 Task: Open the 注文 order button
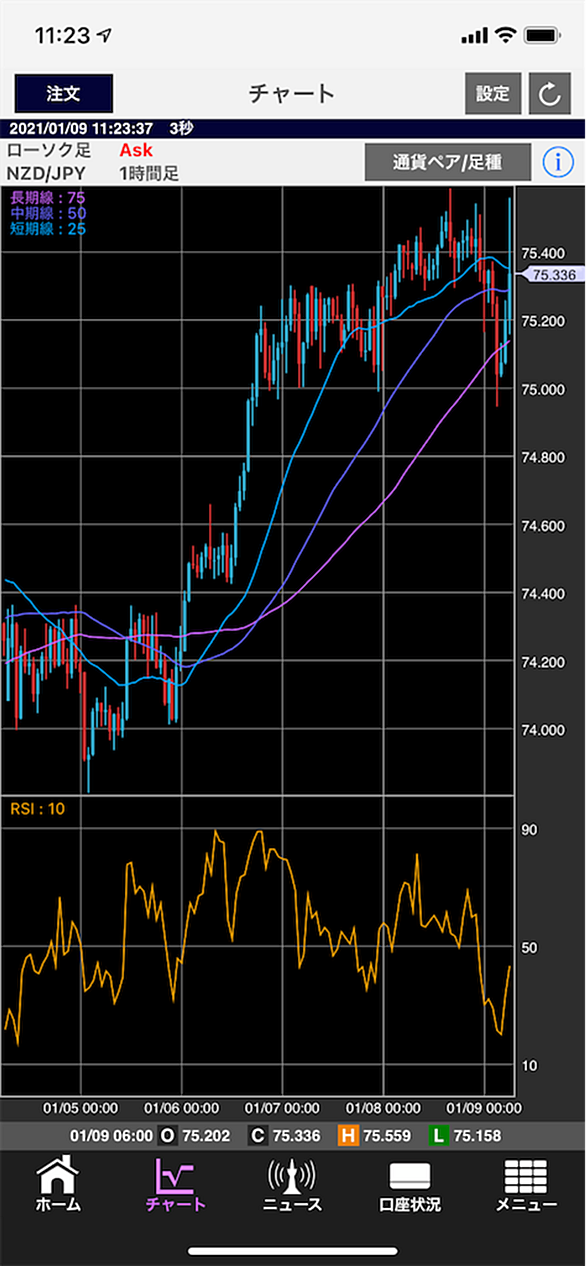coord(63,94)
